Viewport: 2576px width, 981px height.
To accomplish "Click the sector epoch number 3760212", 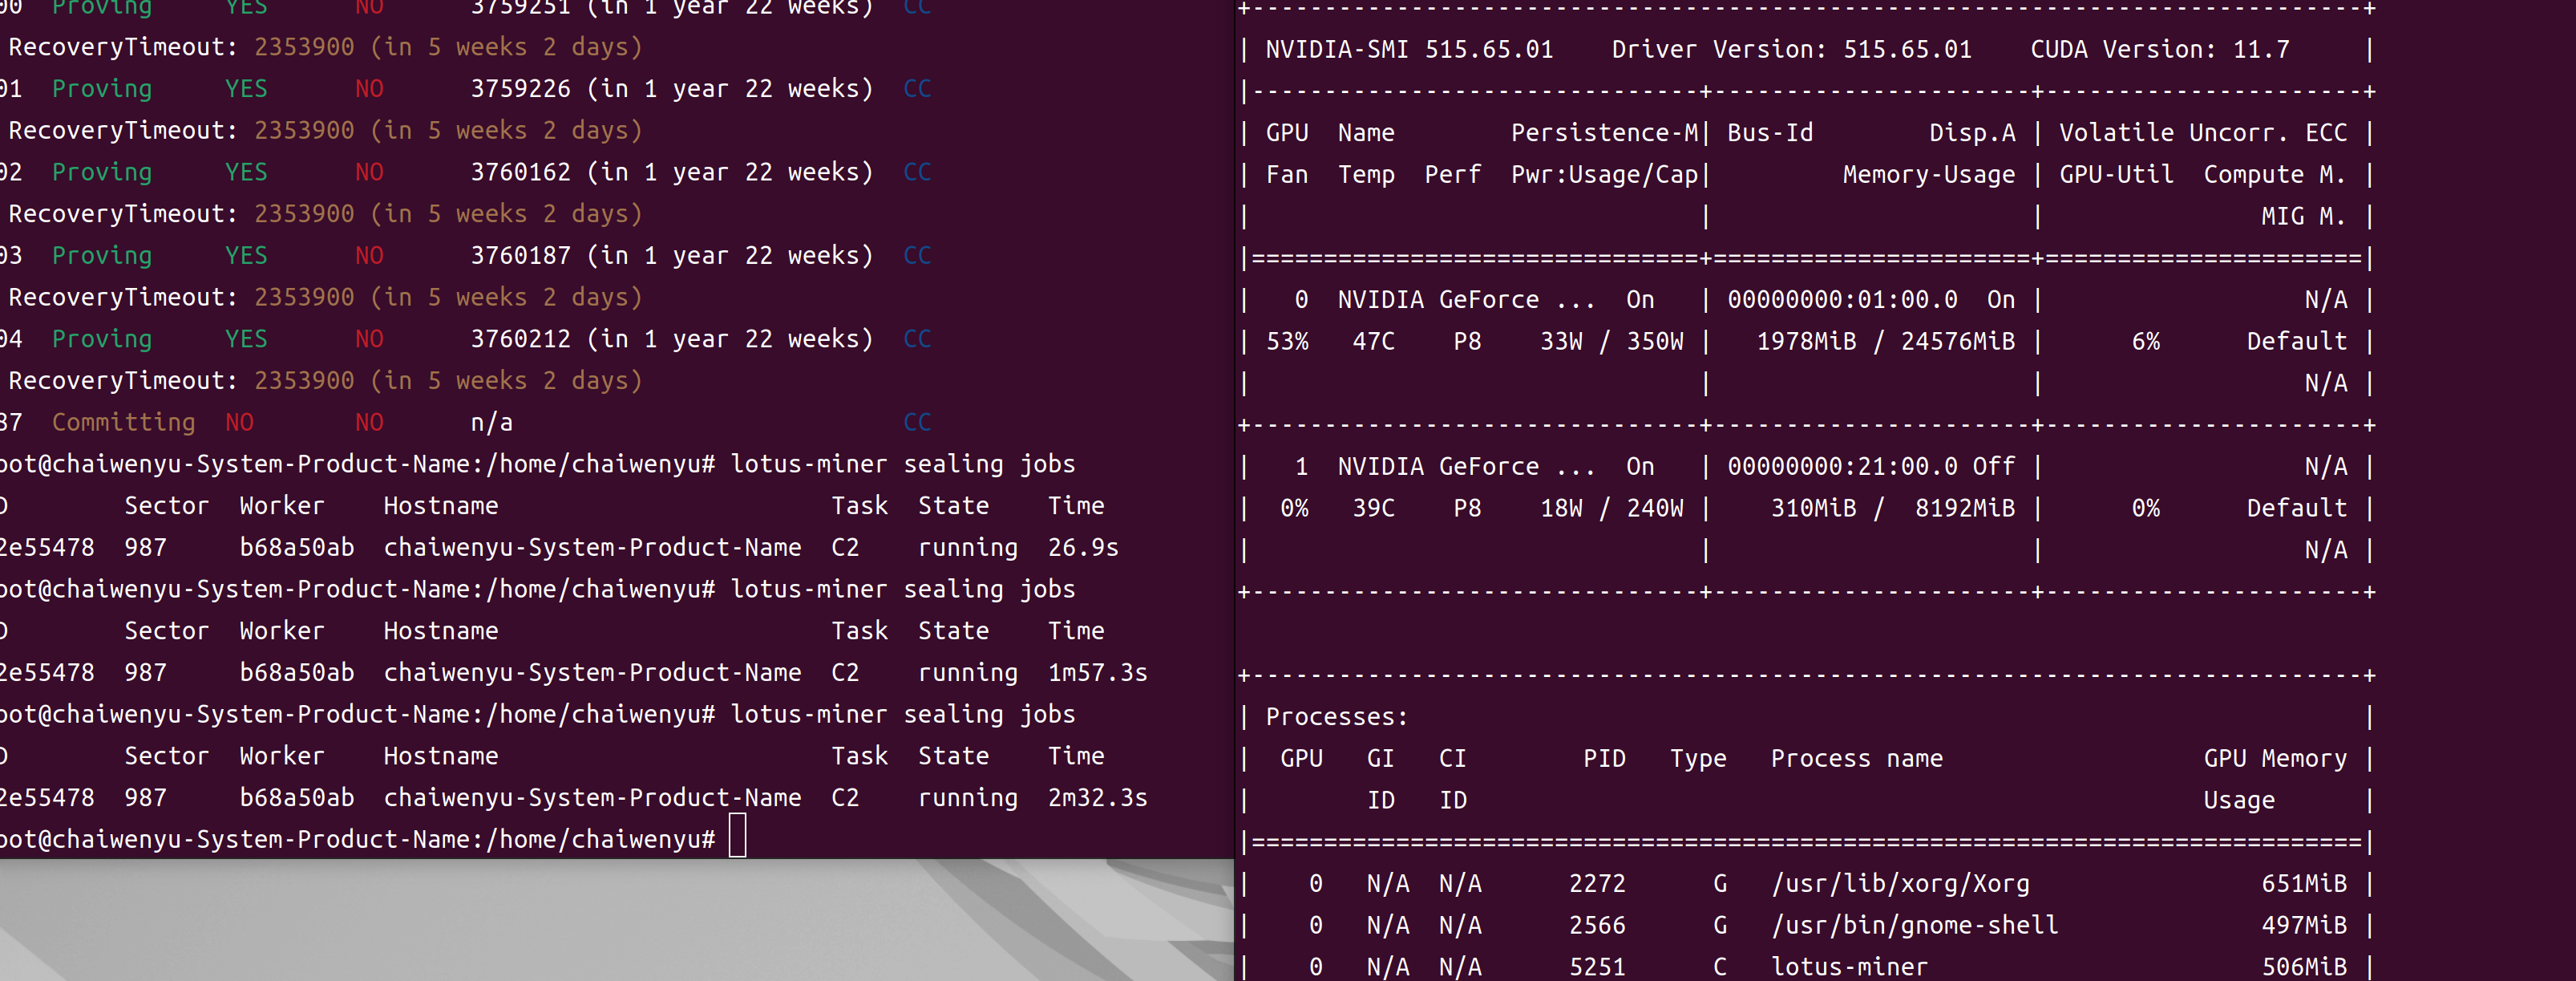I will click(521, 339).
